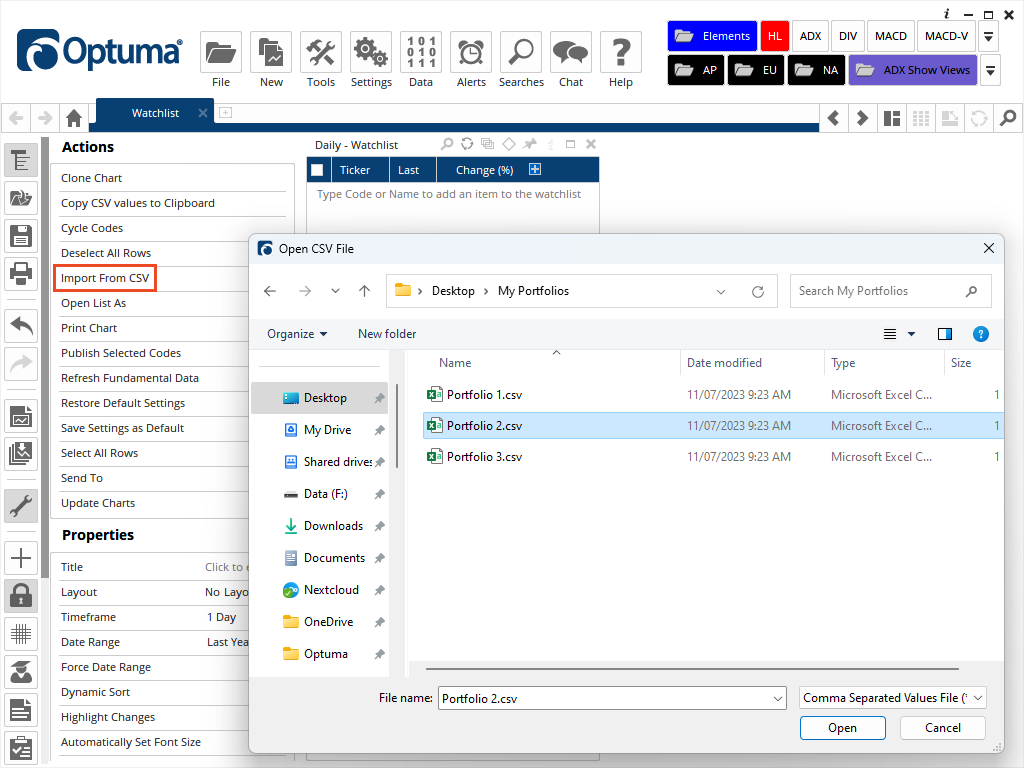Open the Help question mark icon
Screen dimensions: 1024x768
click(x=620, y=52)
